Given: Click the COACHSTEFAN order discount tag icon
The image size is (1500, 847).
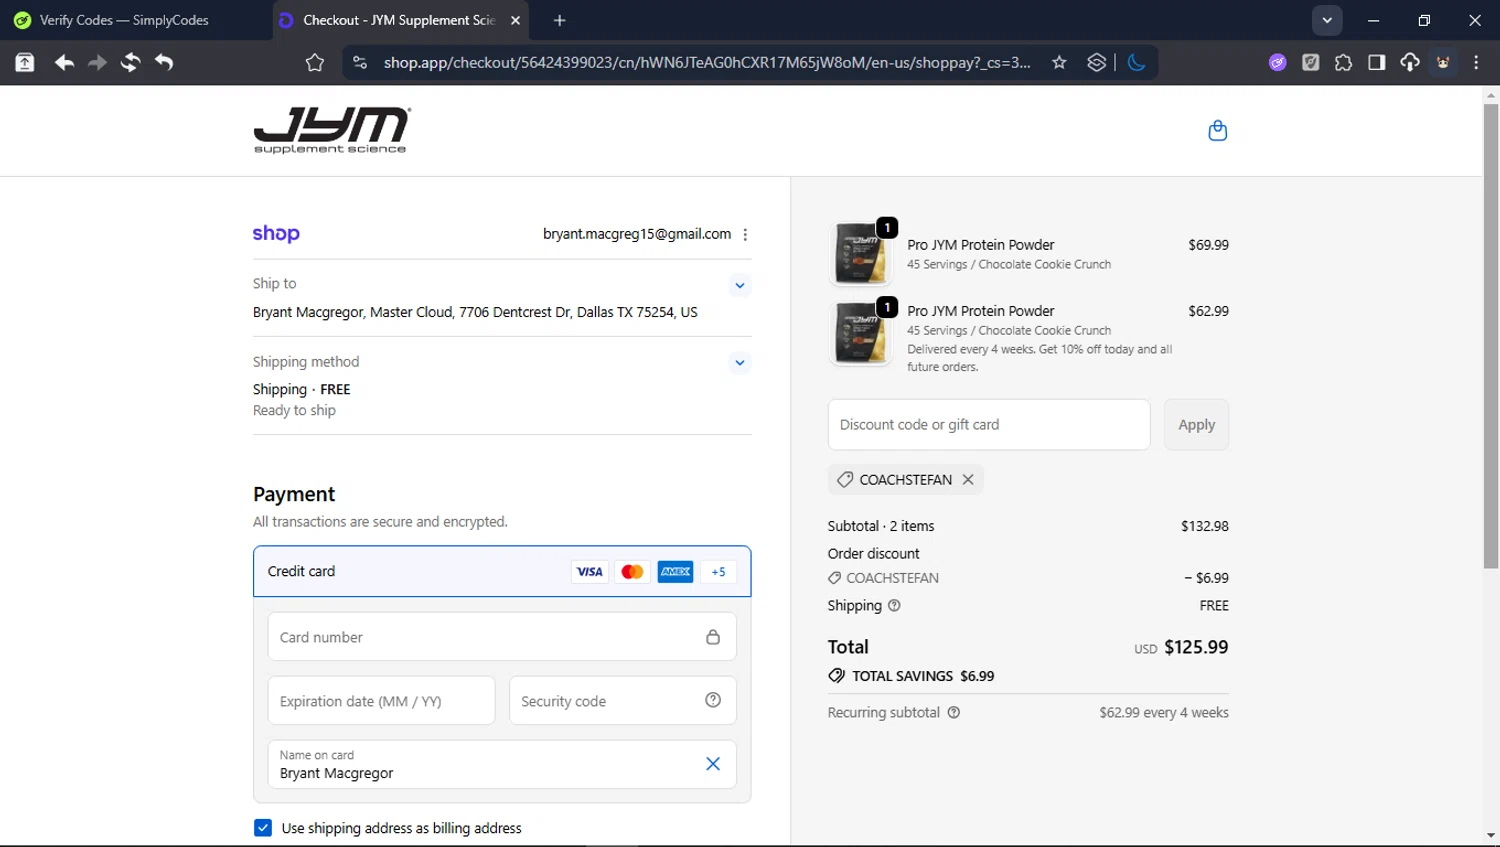Looking at the screenshot, I should pyautogui.click(x=835, y=578).
